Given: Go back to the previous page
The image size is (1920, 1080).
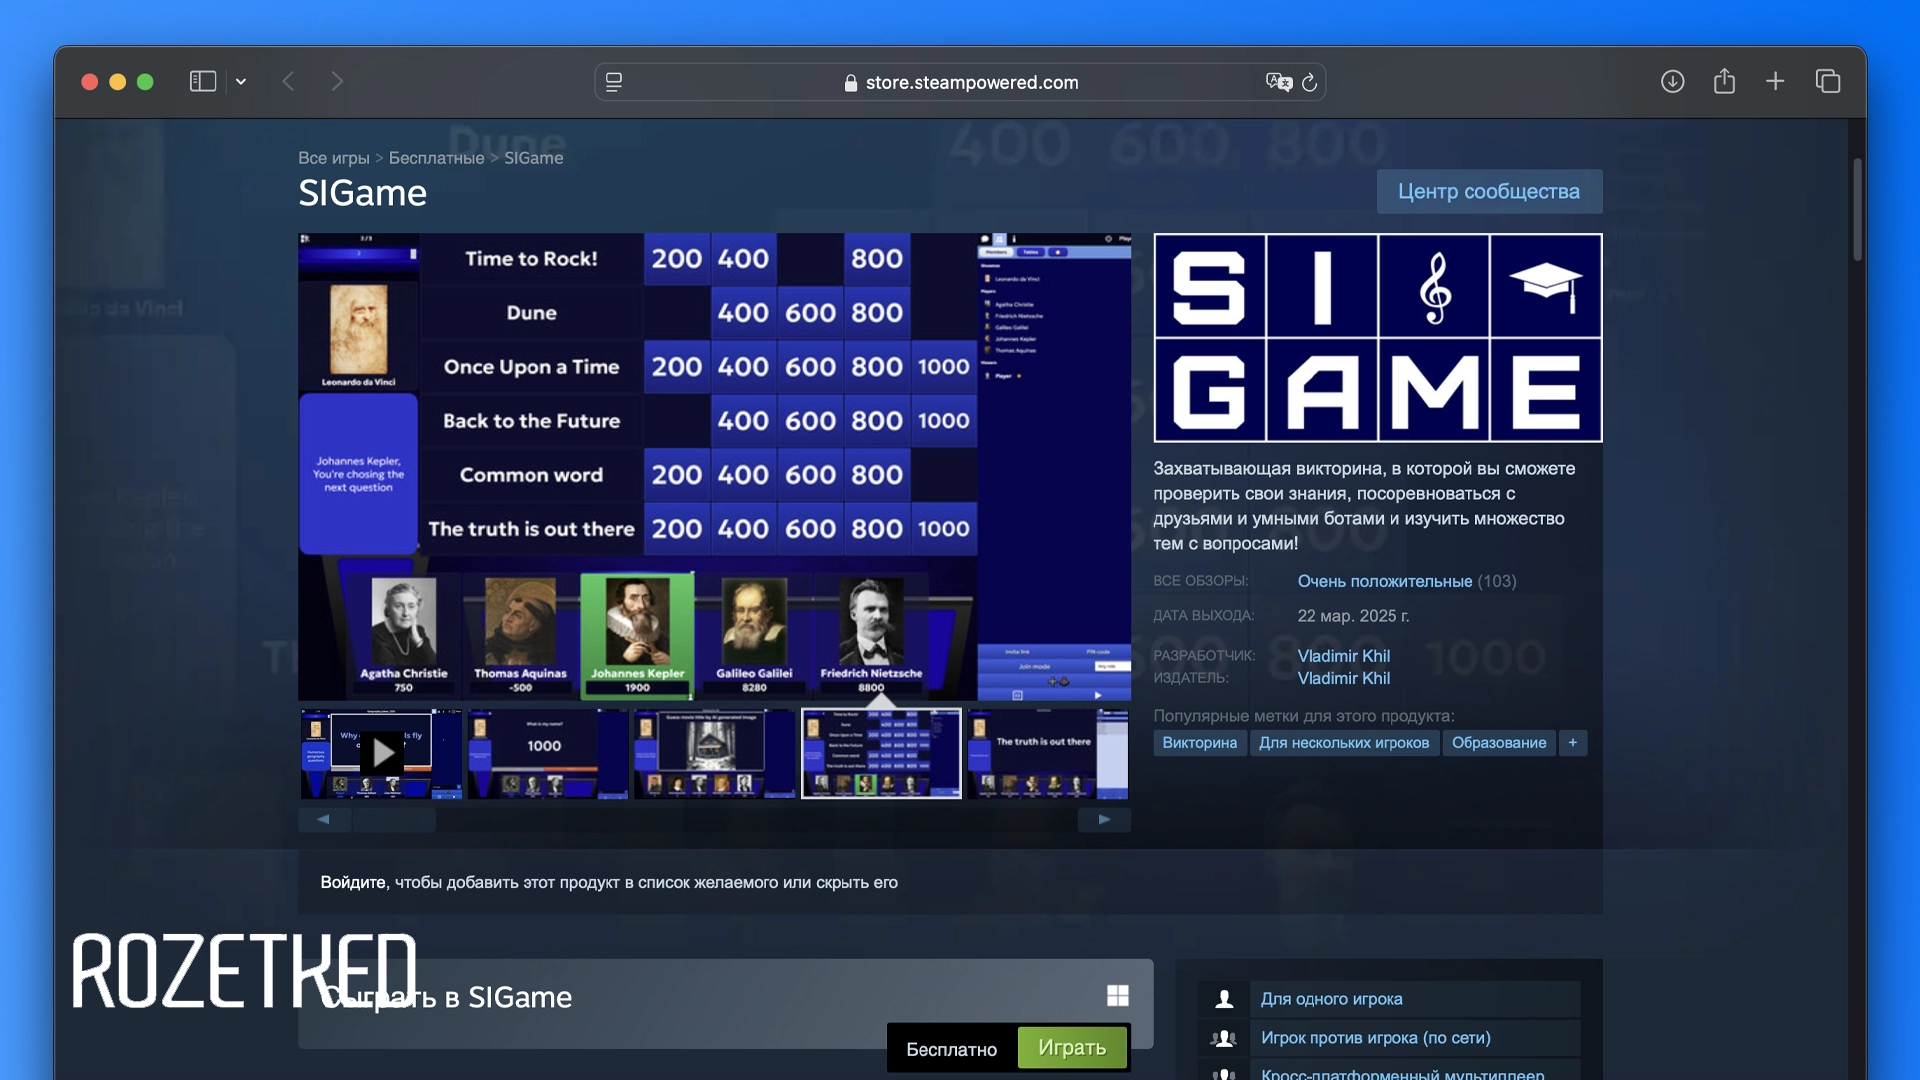Looking at the screenshot, I should coord(289,82).
